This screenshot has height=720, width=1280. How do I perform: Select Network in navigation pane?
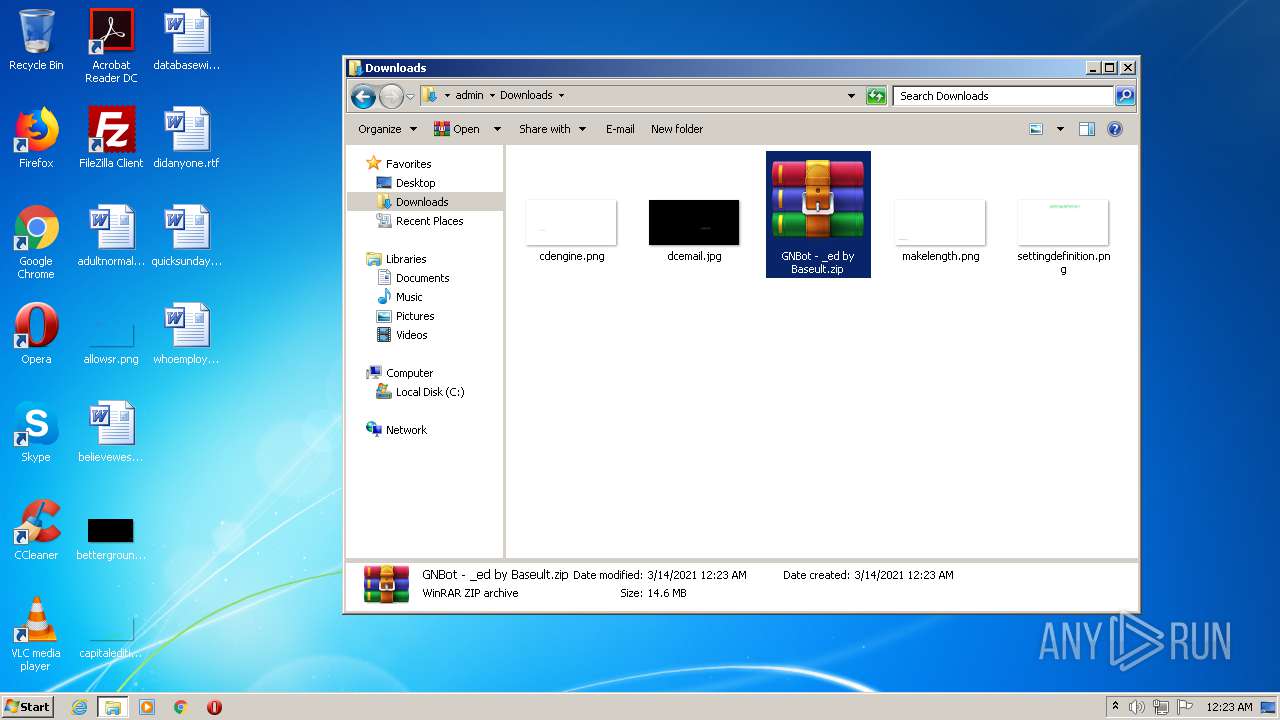(397, 430)
